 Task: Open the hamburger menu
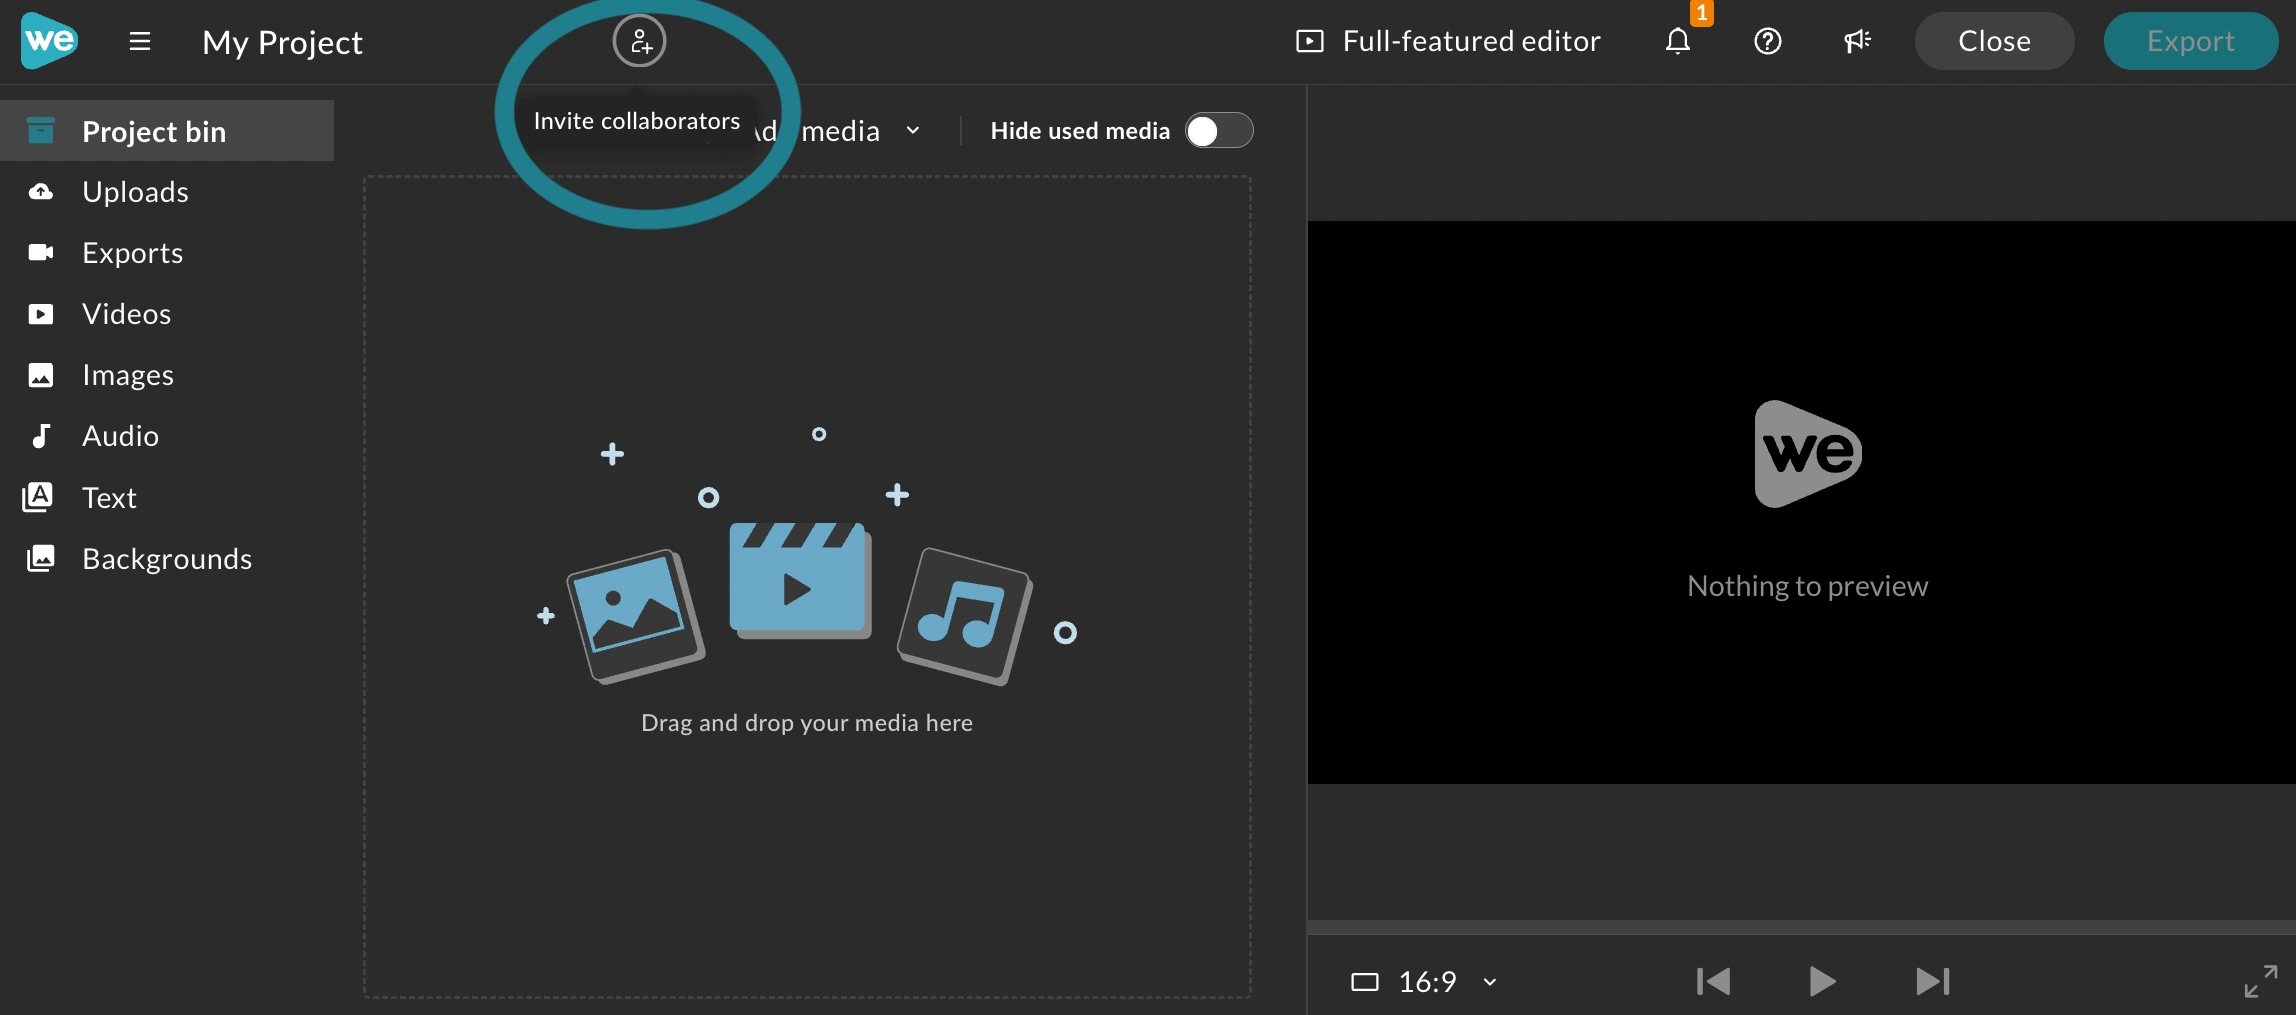(140, 41)
